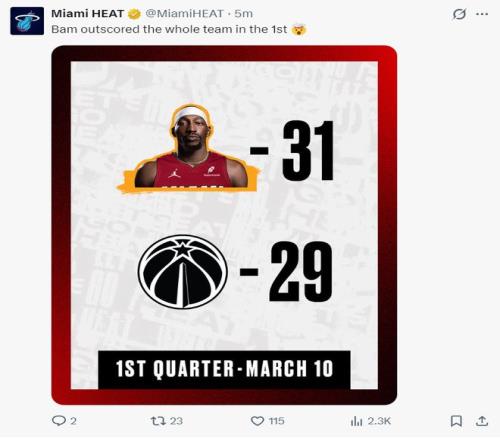Open the Miami HEAT display name link
Viewport: 500px width, 440px height.
[87, 14]
